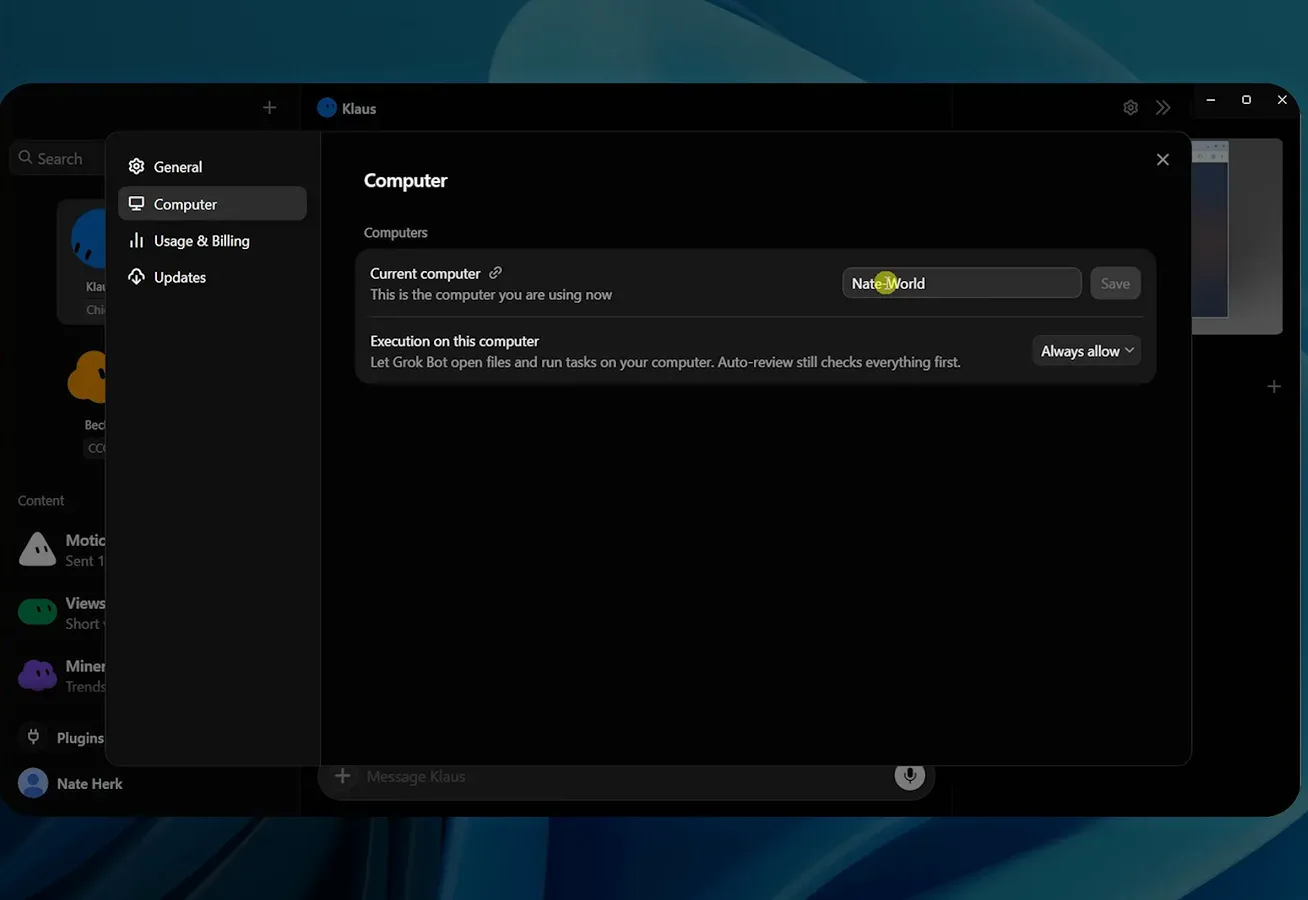Collapse the side panel with double chevron icon

tap(1163, 108)
